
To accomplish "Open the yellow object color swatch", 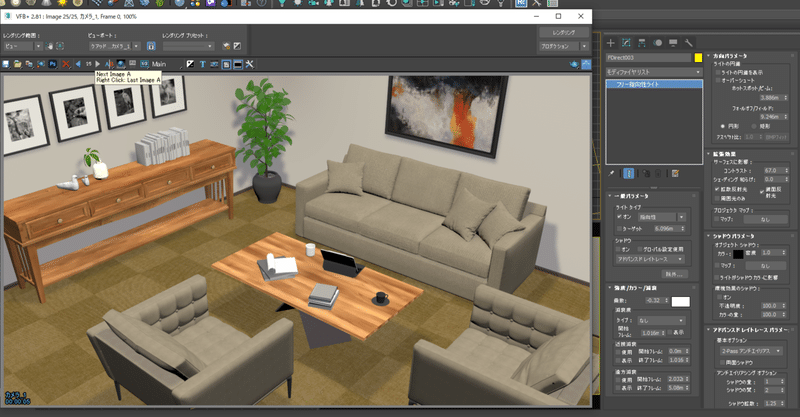I will coord(698,58).
